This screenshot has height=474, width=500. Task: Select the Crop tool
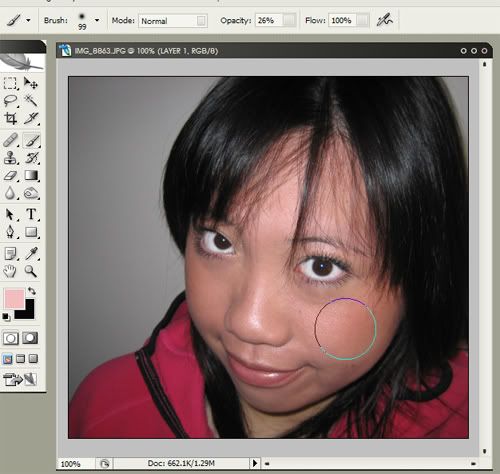tap(10, 118)
